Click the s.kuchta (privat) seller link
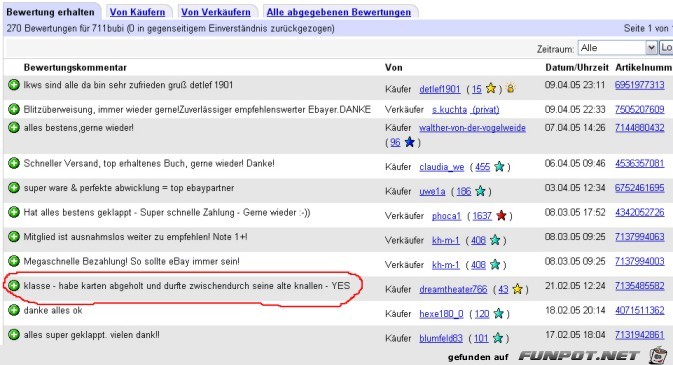Image resolution: width=673 pixels, height=365 pixels. coord(465,110)
